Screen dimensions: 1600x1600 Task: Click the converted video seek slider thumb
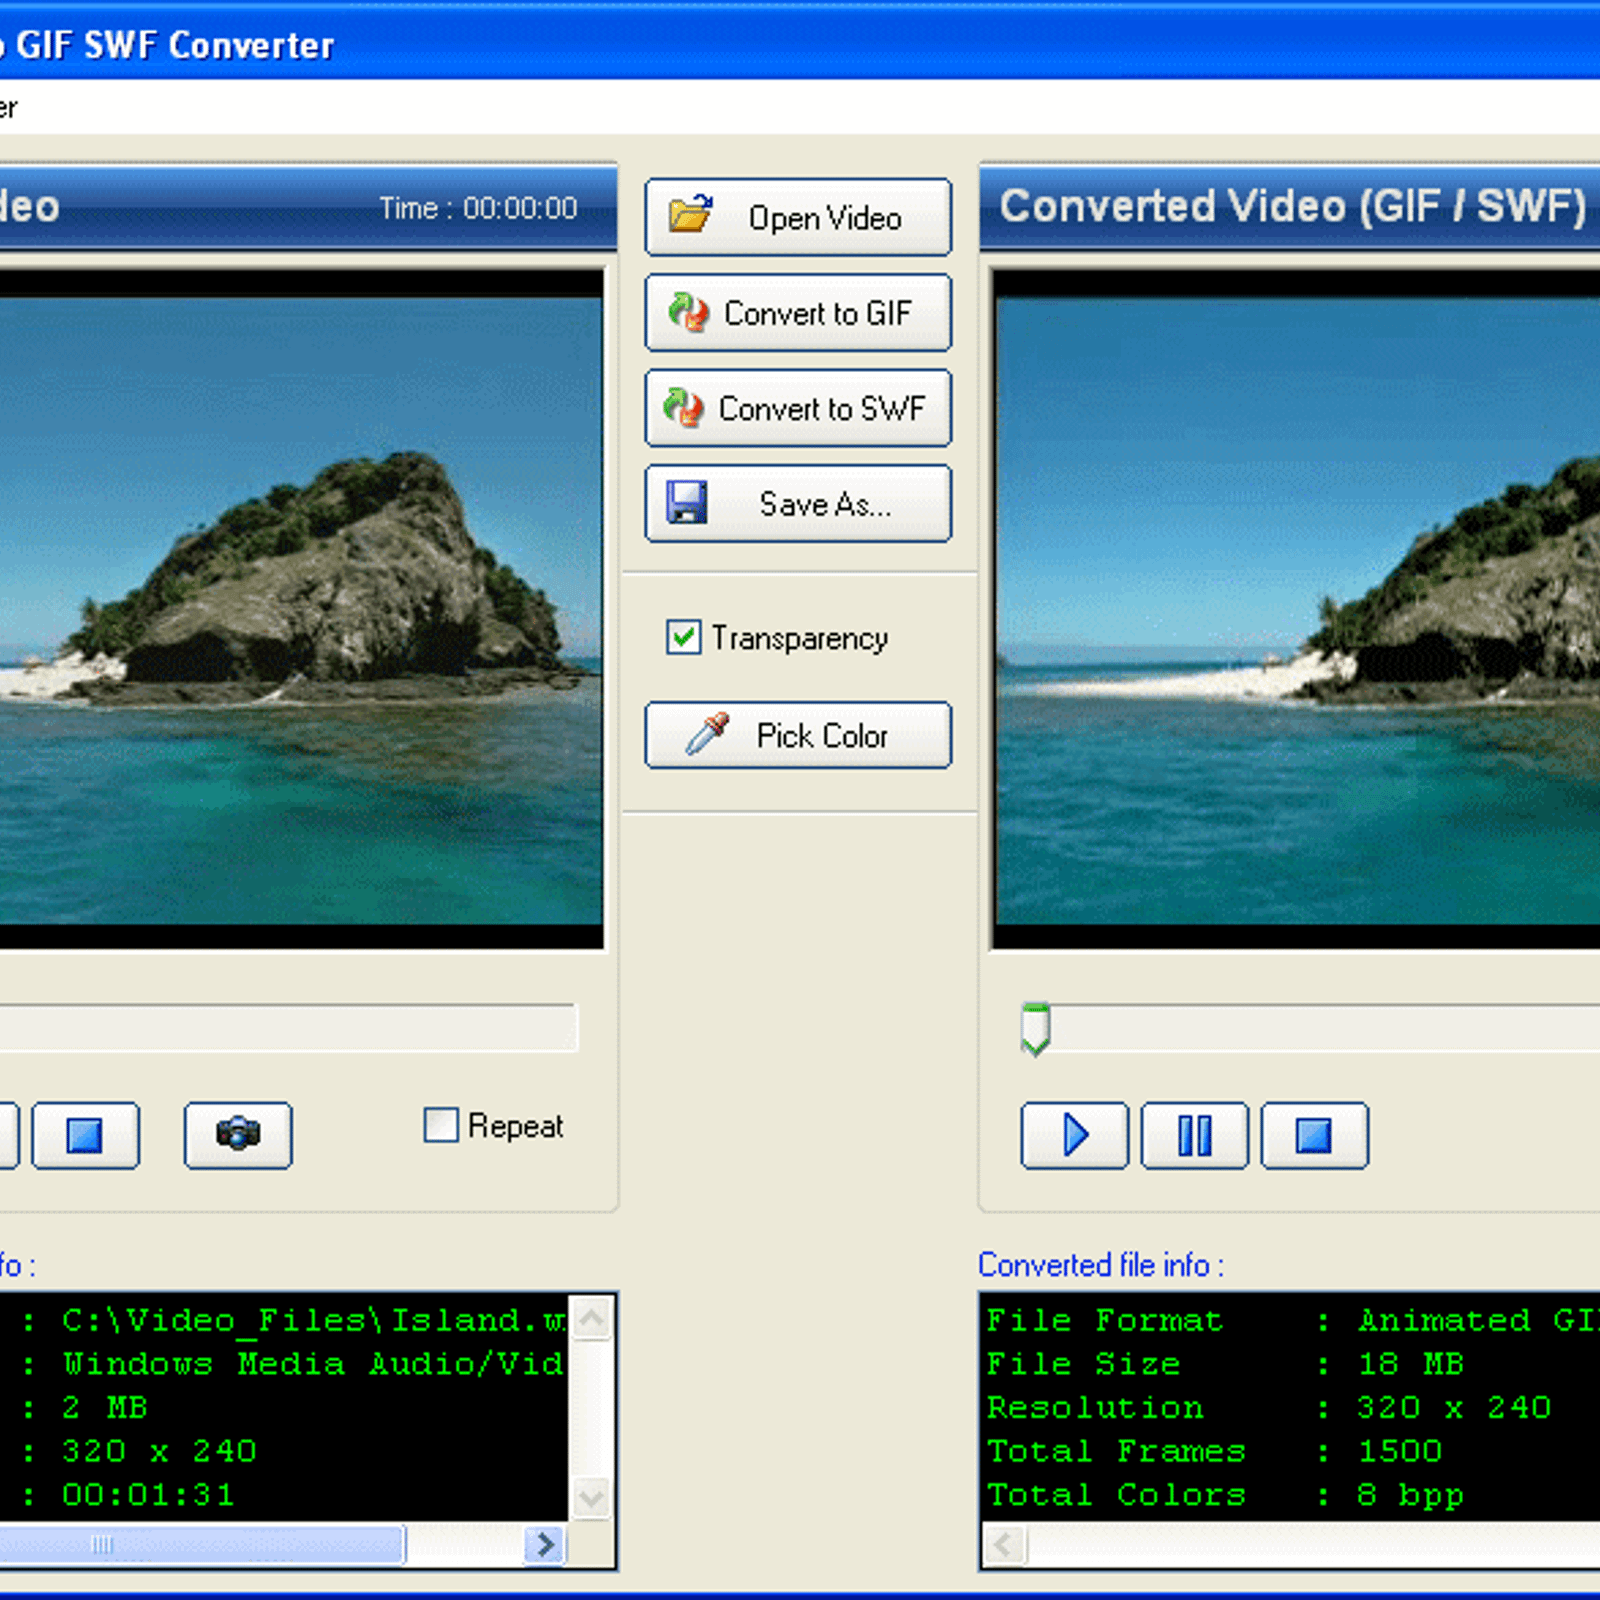tap(1035, 1029)
